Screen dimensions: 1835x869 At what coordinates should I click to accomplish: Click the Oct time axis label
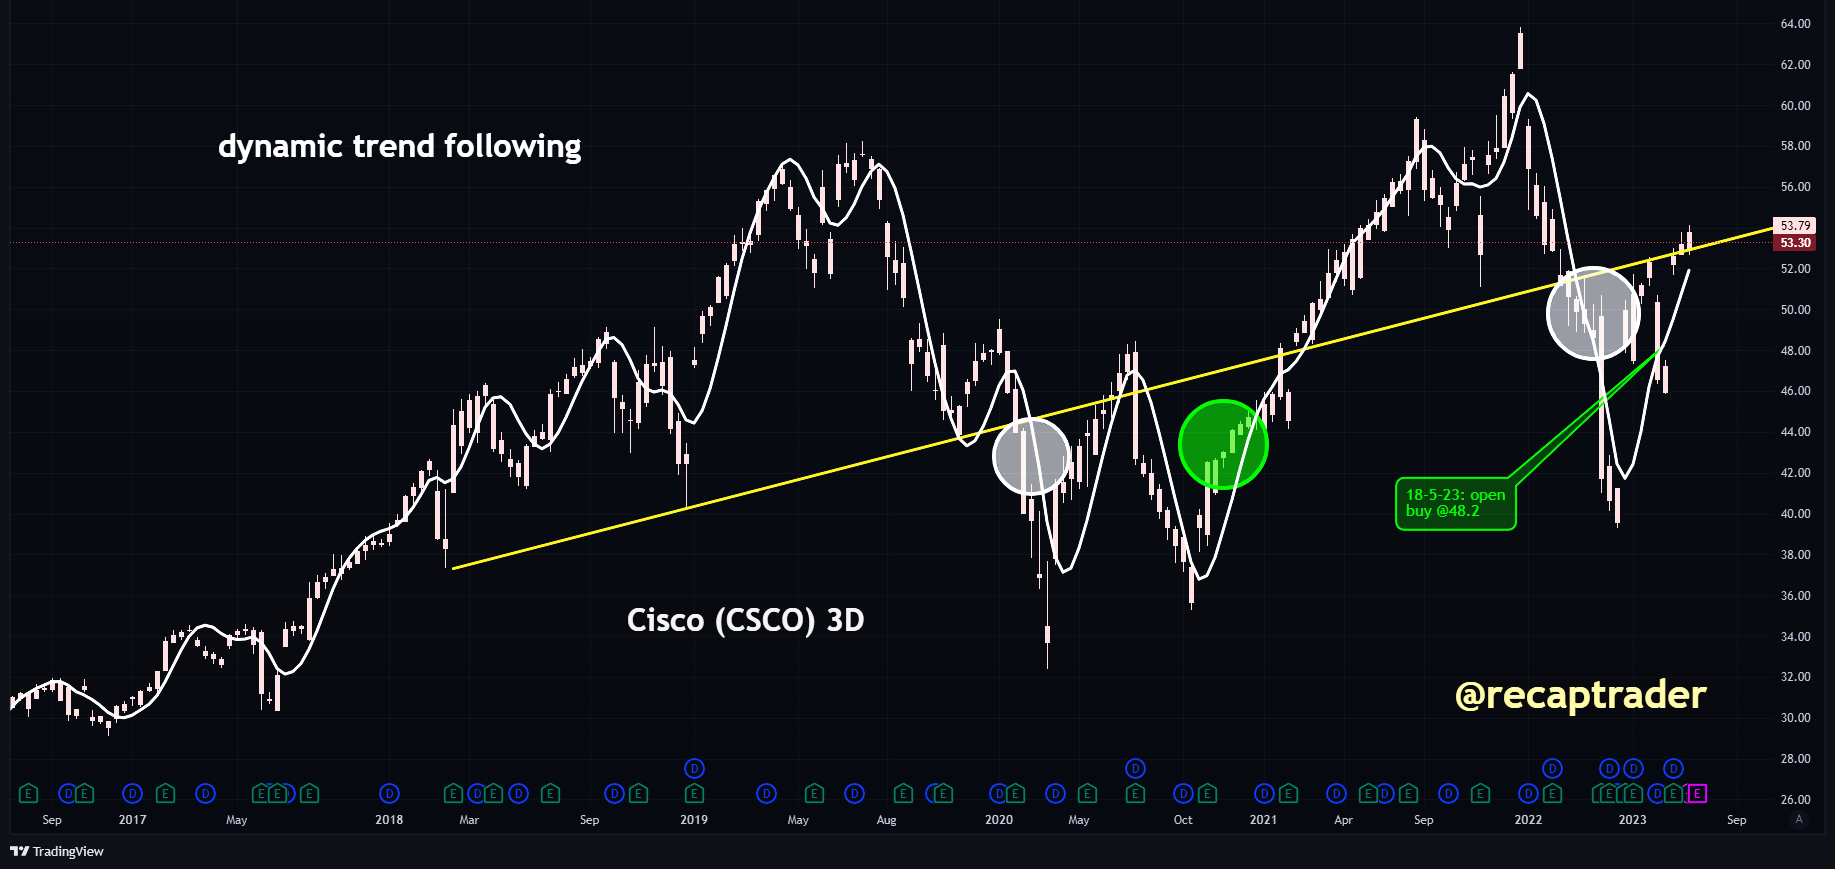1183,820
